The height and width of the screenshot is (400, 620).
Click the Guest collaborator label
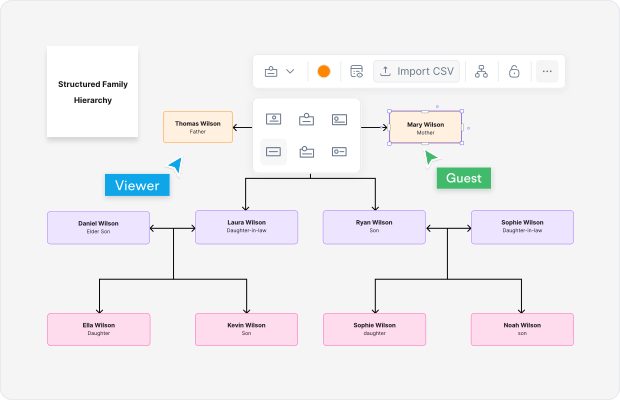coord(463,178)
